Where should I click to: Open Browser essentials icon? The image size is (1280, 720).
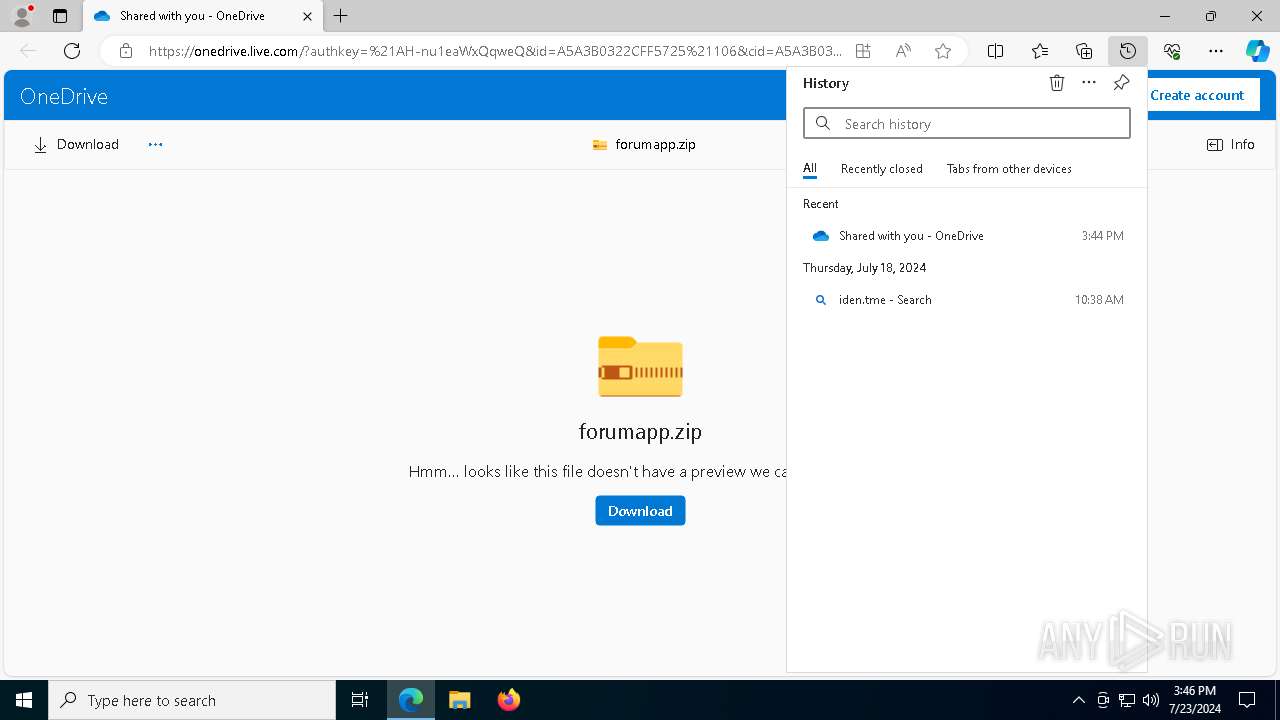click(x=1172, y=51)
